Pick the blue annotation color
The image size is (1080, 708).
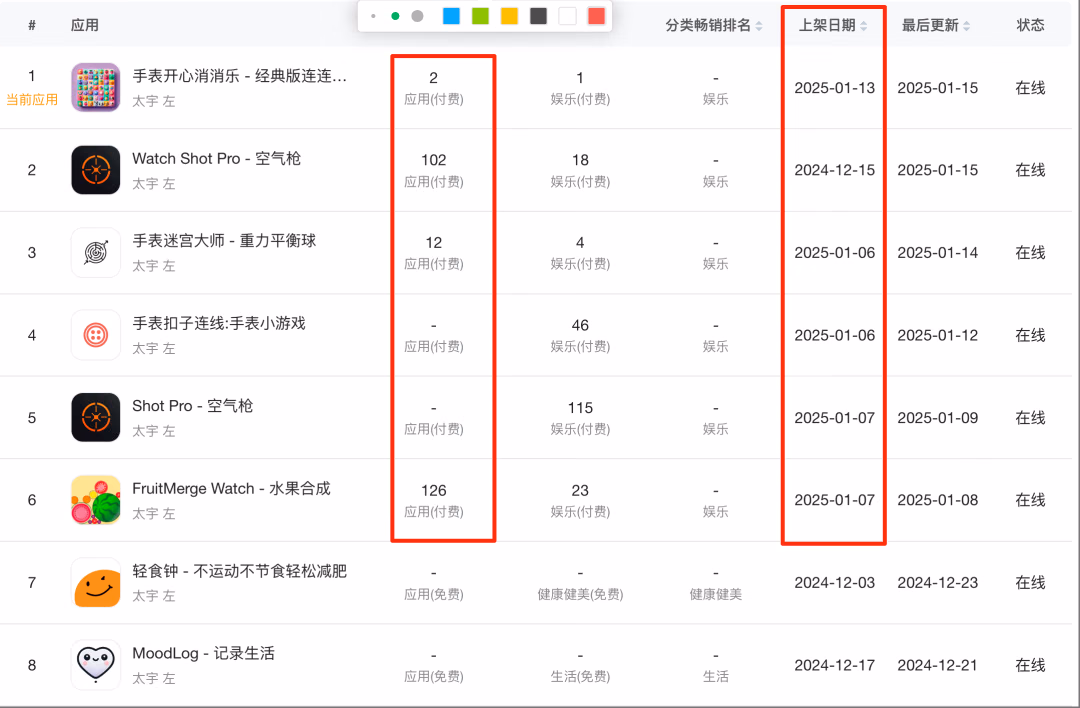(x=451, y=16)
